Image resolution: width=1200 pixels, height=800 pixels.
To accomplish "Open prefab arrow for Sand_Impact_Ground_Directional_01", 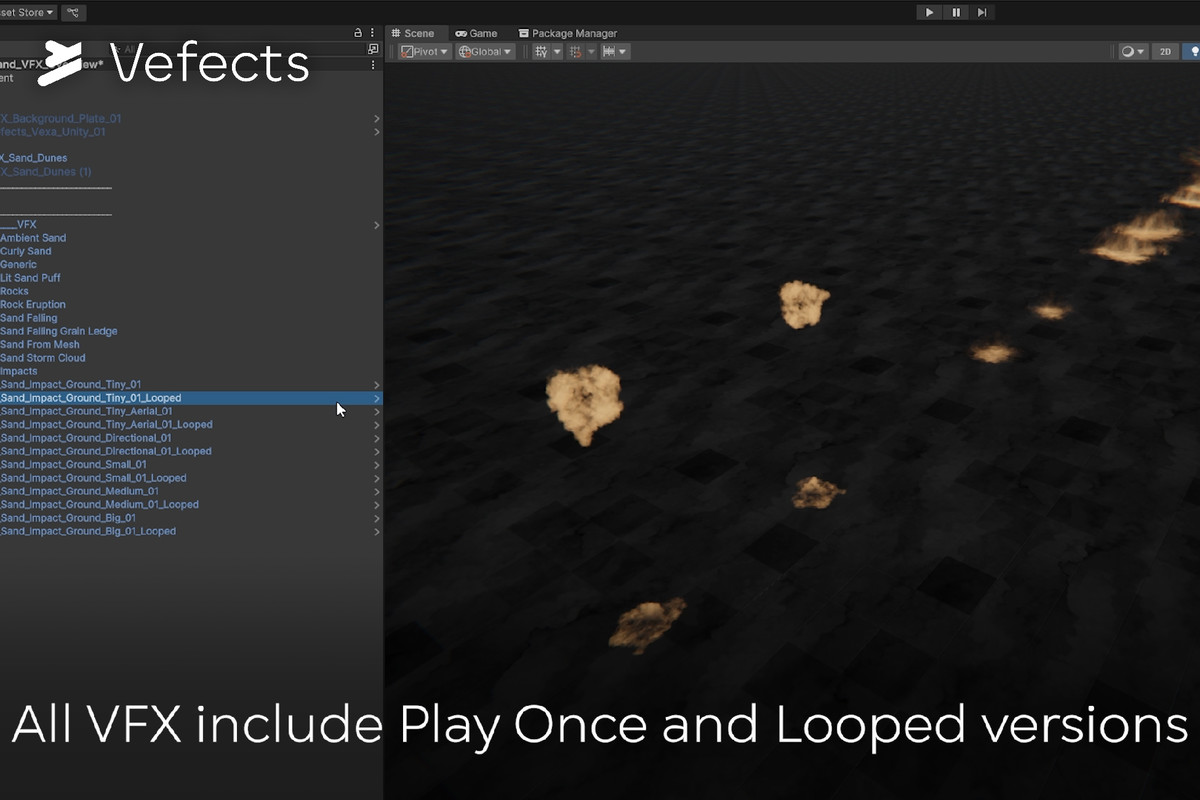I will tap(377, 438).
